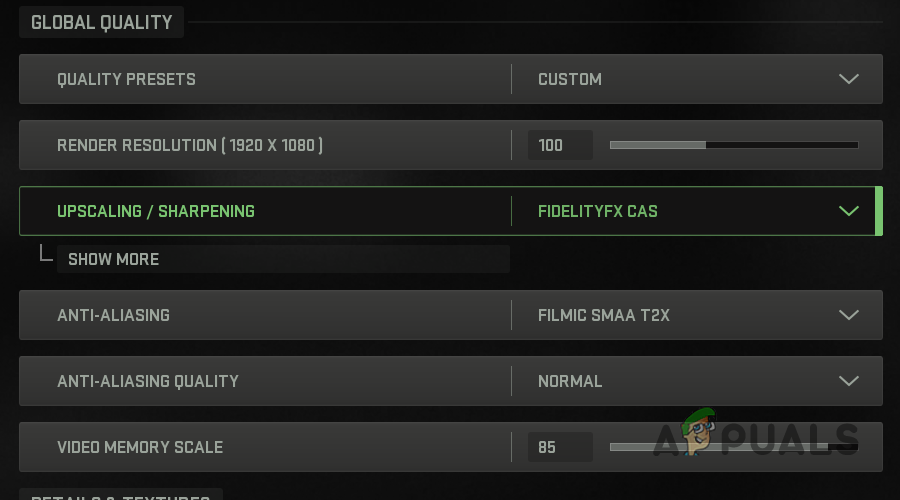This screenshot has width=900, height=500.
Task: Click the Video Memory Scale slider
Action: coord(733,447)
